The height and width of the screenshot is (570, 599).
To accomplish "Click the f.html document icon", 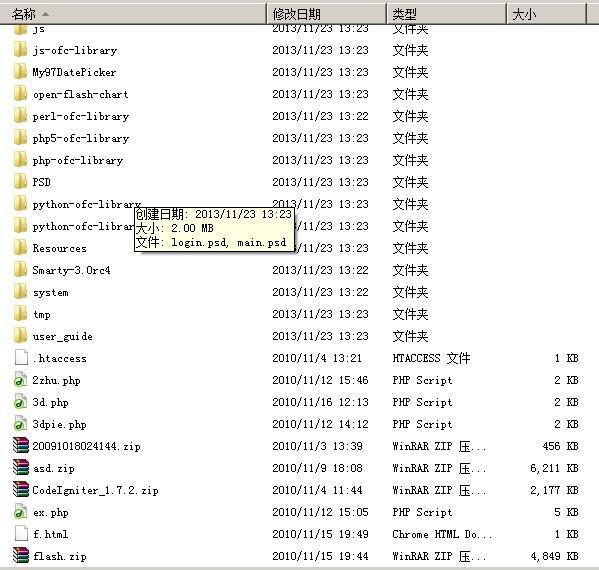I will (x=21, y=534).
